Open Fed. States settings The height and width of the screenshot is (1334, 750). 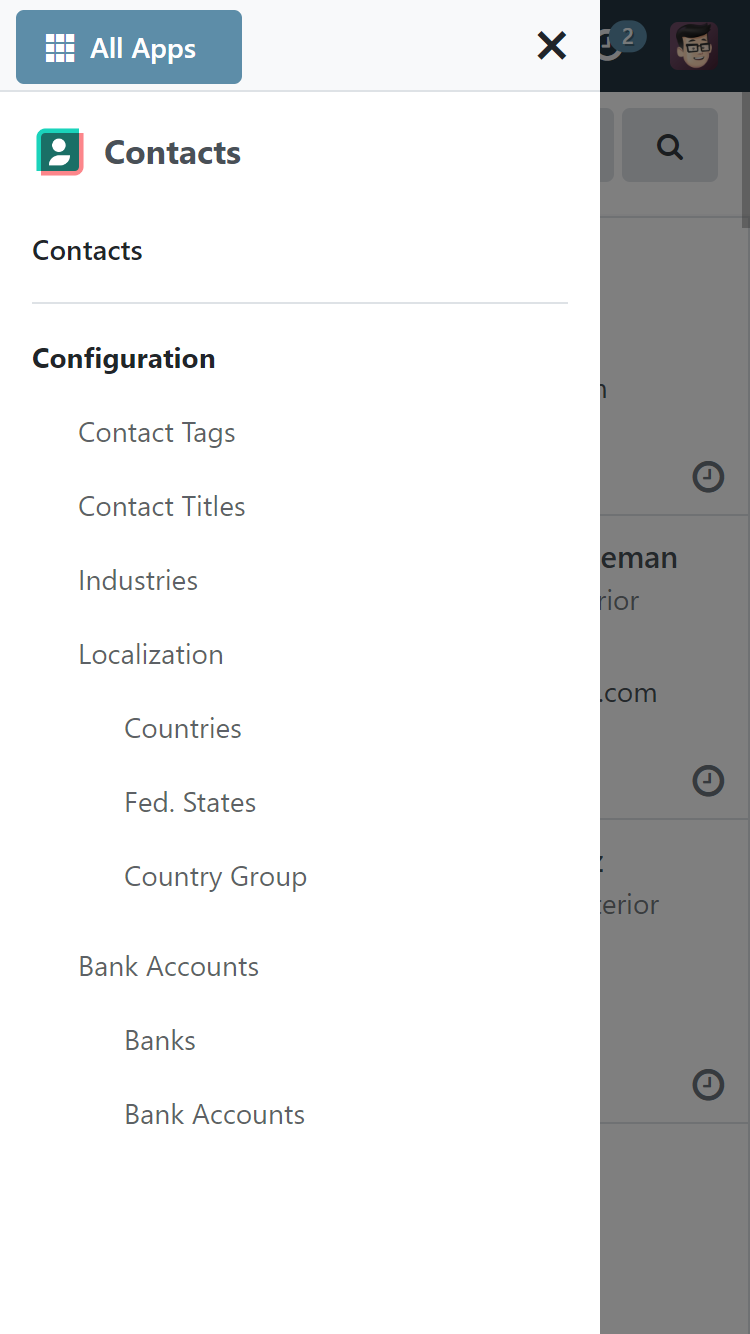click(x=190, y=803)
